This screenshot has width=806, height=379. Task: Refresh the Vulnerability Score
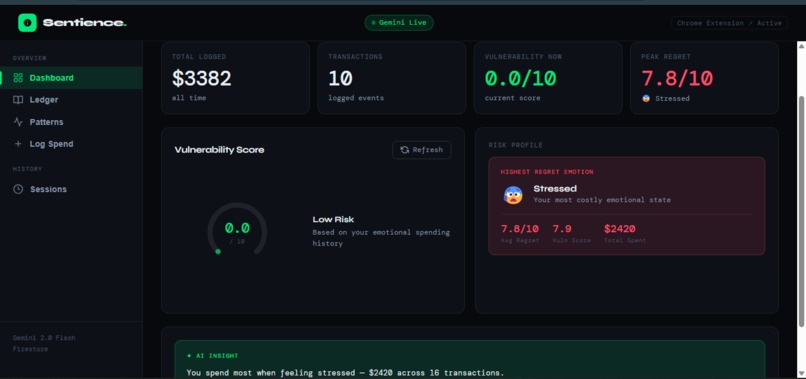click(422, 150)
